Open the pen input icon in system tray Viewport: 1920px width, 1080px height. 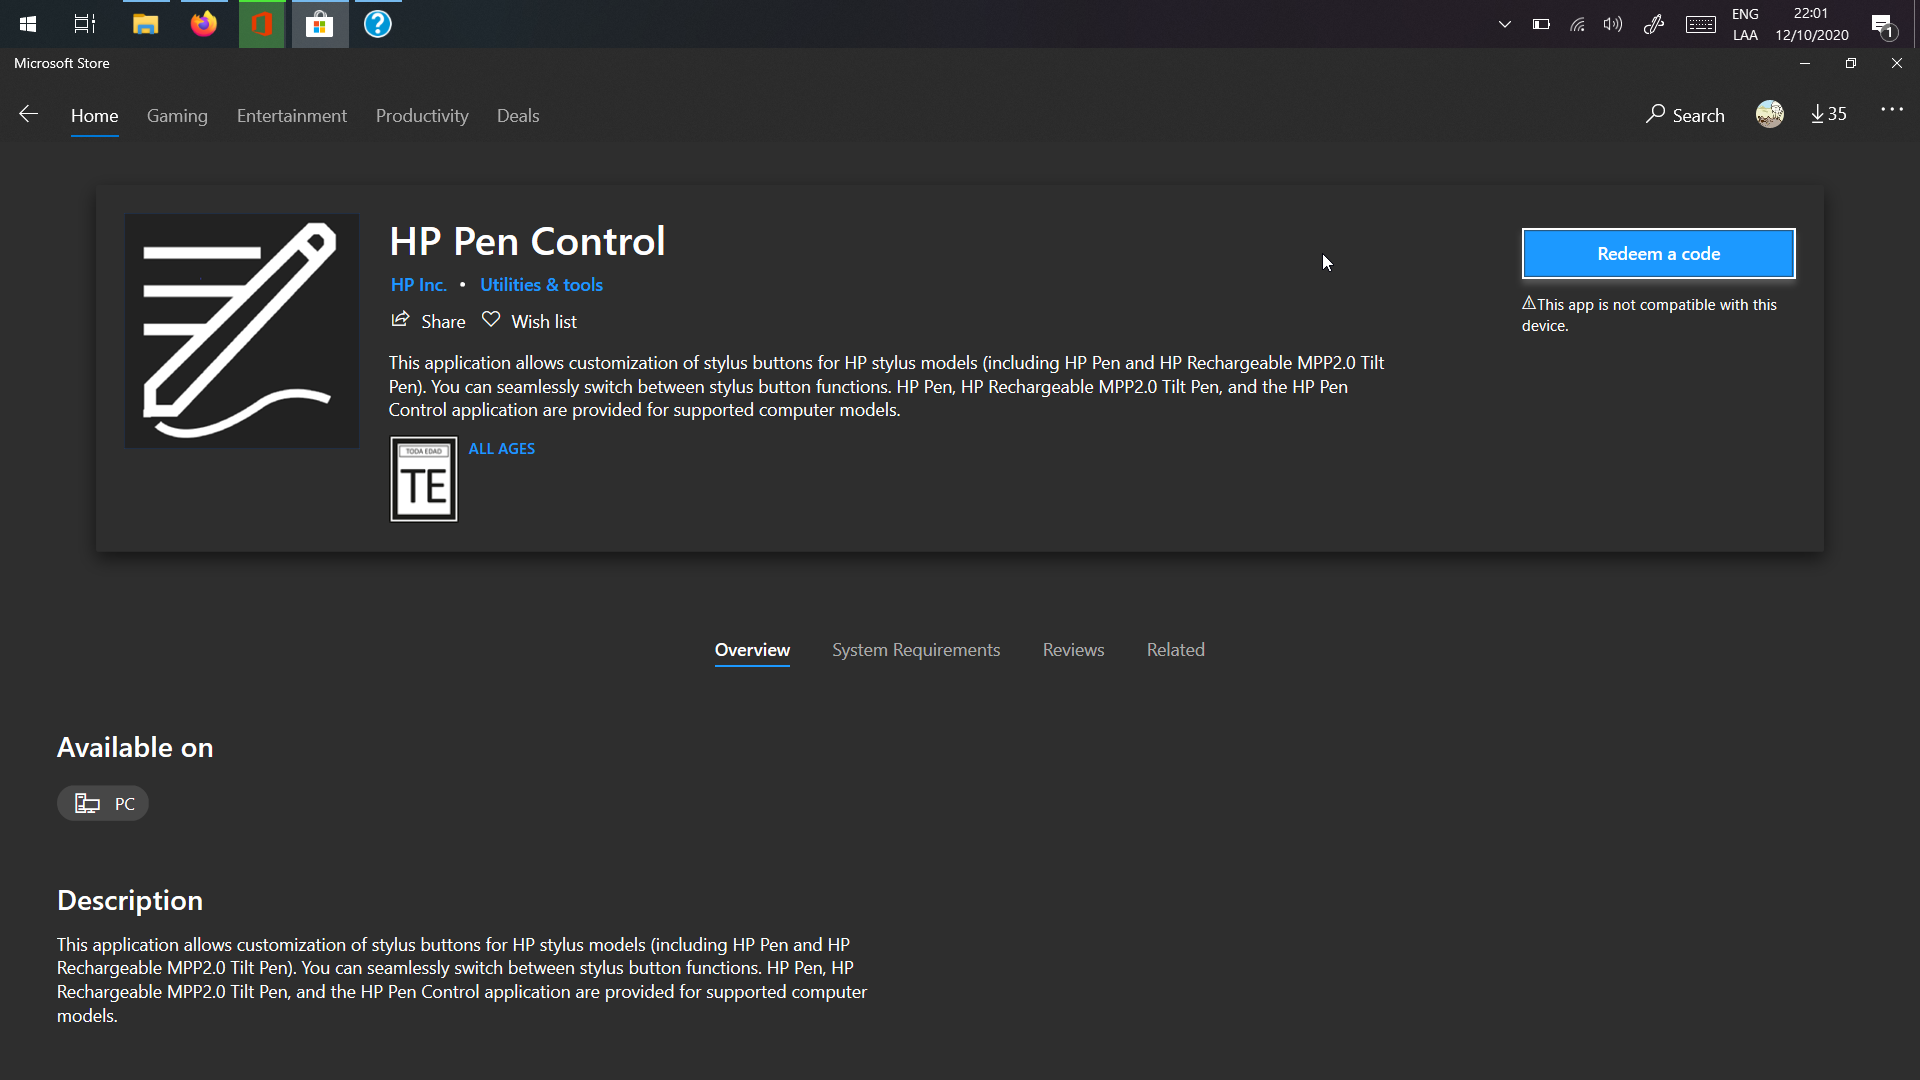point(1653,24)
